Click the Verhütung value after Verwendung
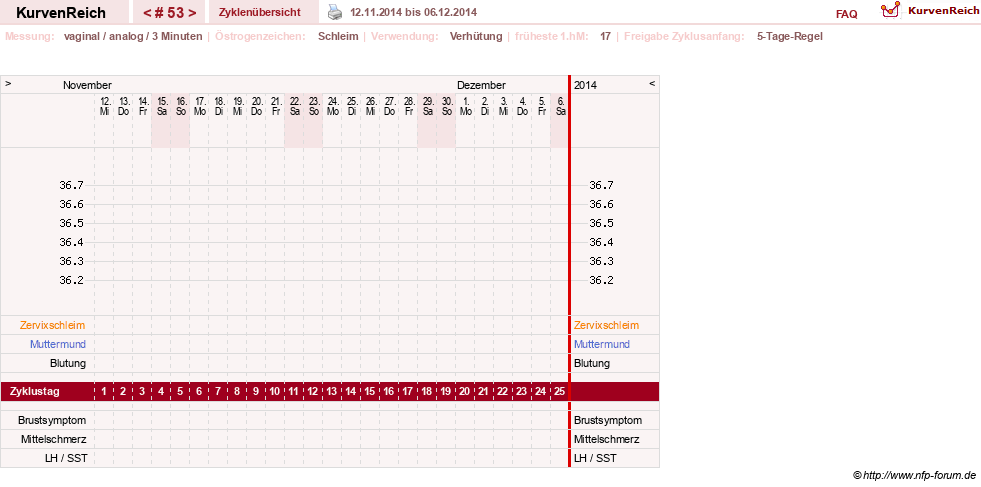Viewport: 981px width, 487px height. (x=476, y=36)
